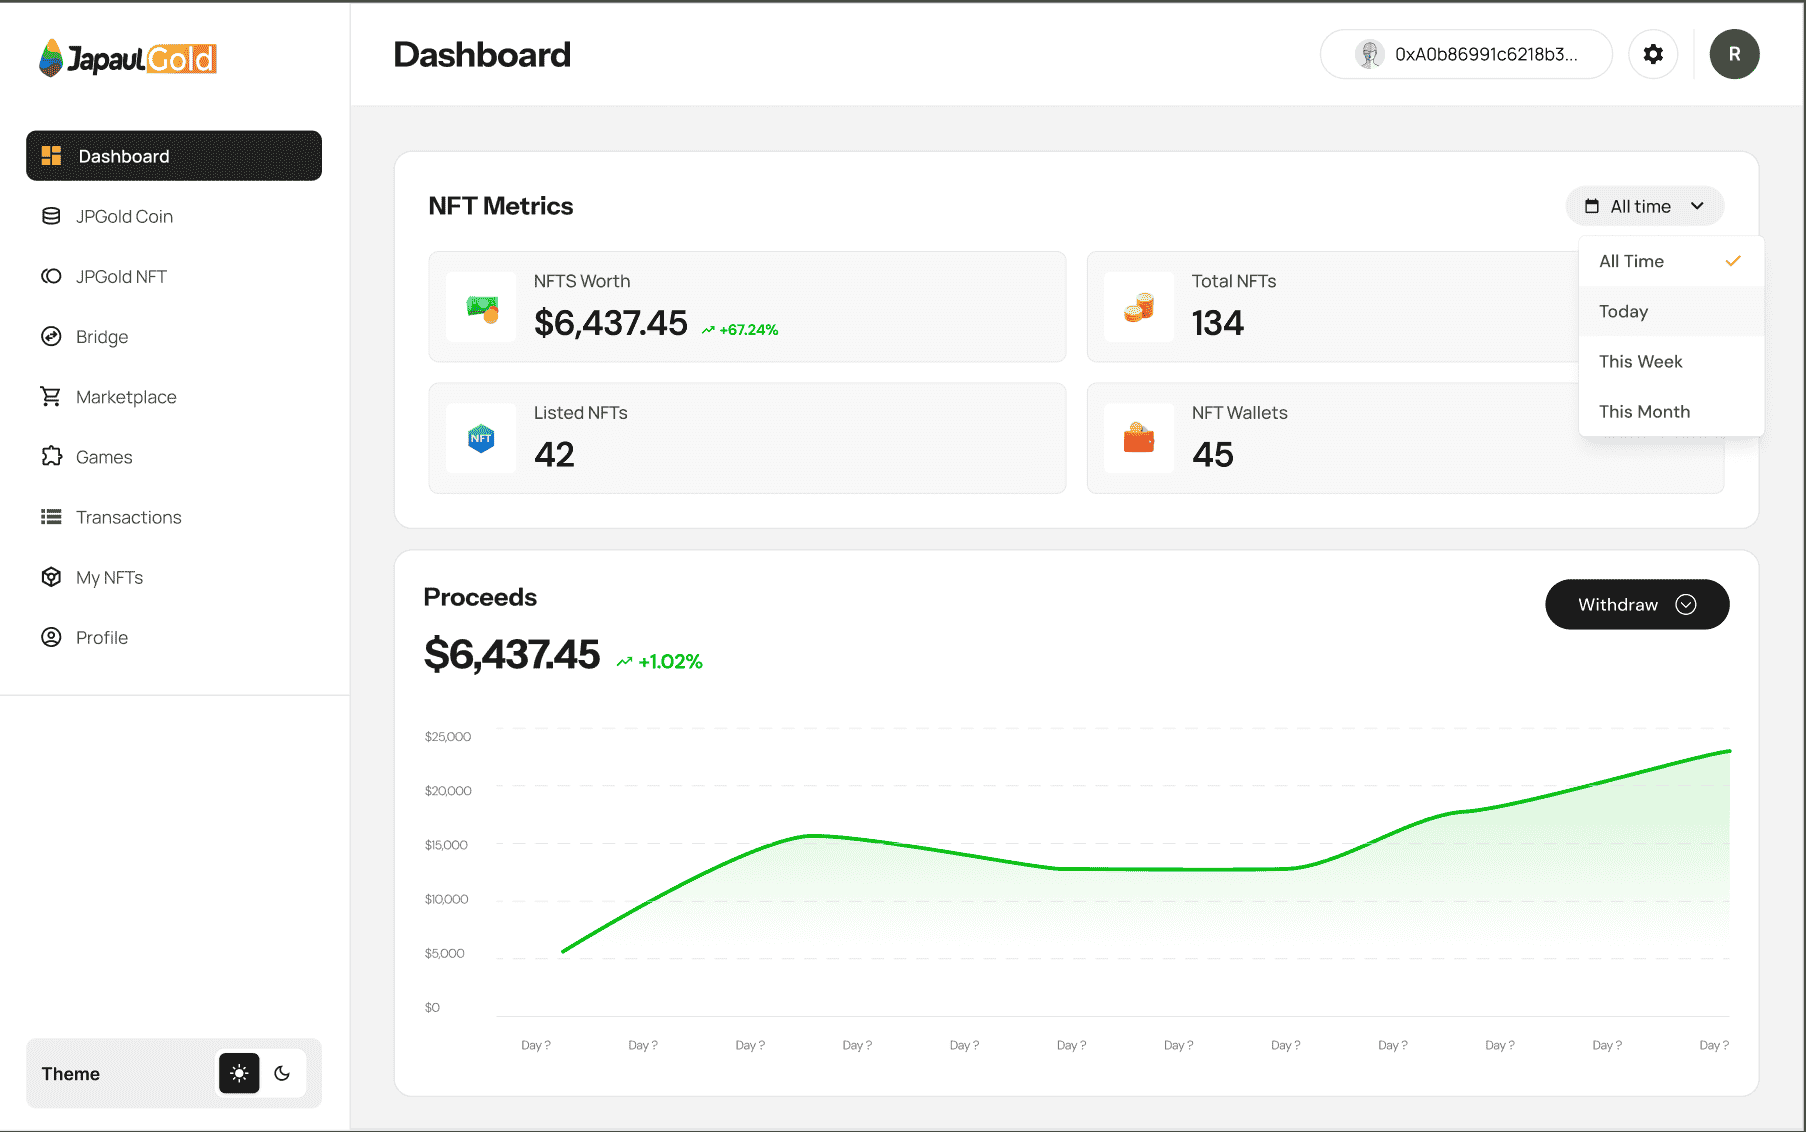Click the NFTS Worth $6,437.45 value
The width and height of the screenshot is (1806, 1132).
(x=610, y=323)
